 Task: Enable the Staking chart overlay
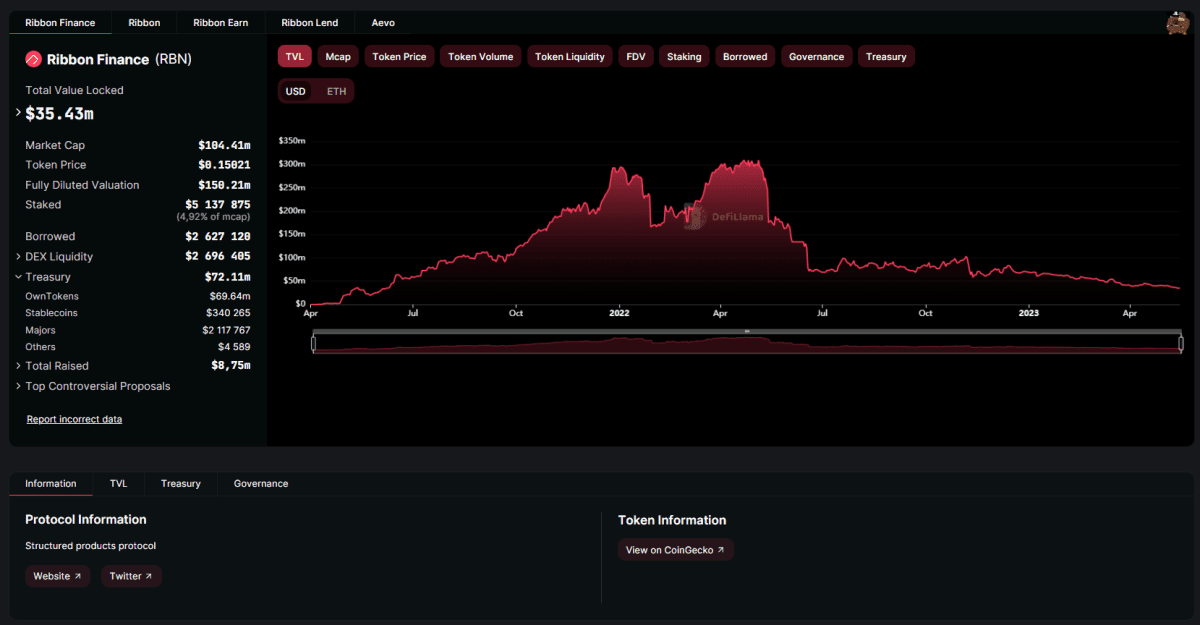[x=683, y=56]
